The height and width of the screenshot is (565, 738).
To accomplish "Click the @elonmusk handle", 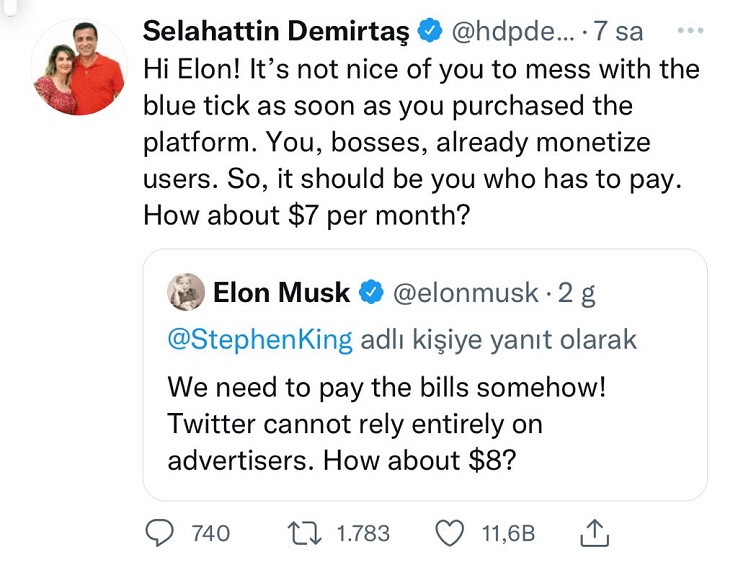I will coord(463,293).
